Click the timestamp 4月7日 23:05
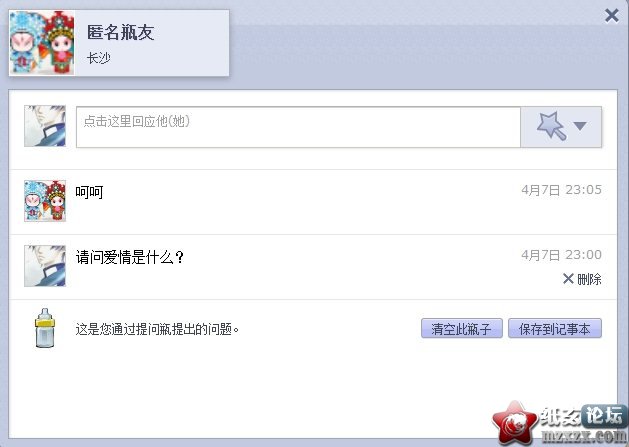Viewport: 629px width, 447px height. tap(561, 190)
